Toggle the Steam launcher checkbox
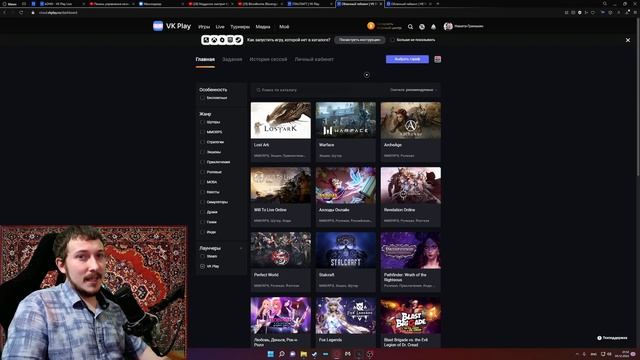This screenshot has width=640, height=360. 202,256
